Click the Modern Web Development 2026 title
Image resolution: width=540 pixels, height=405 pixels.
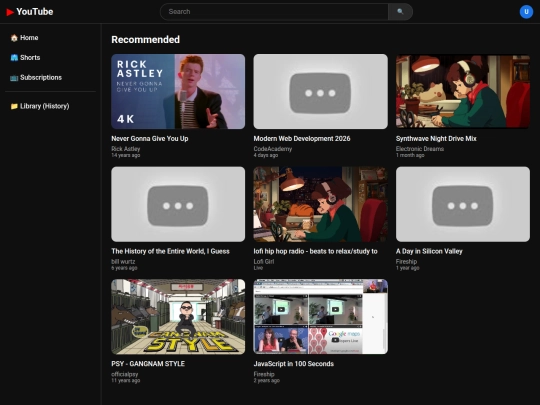pos(302,138)
